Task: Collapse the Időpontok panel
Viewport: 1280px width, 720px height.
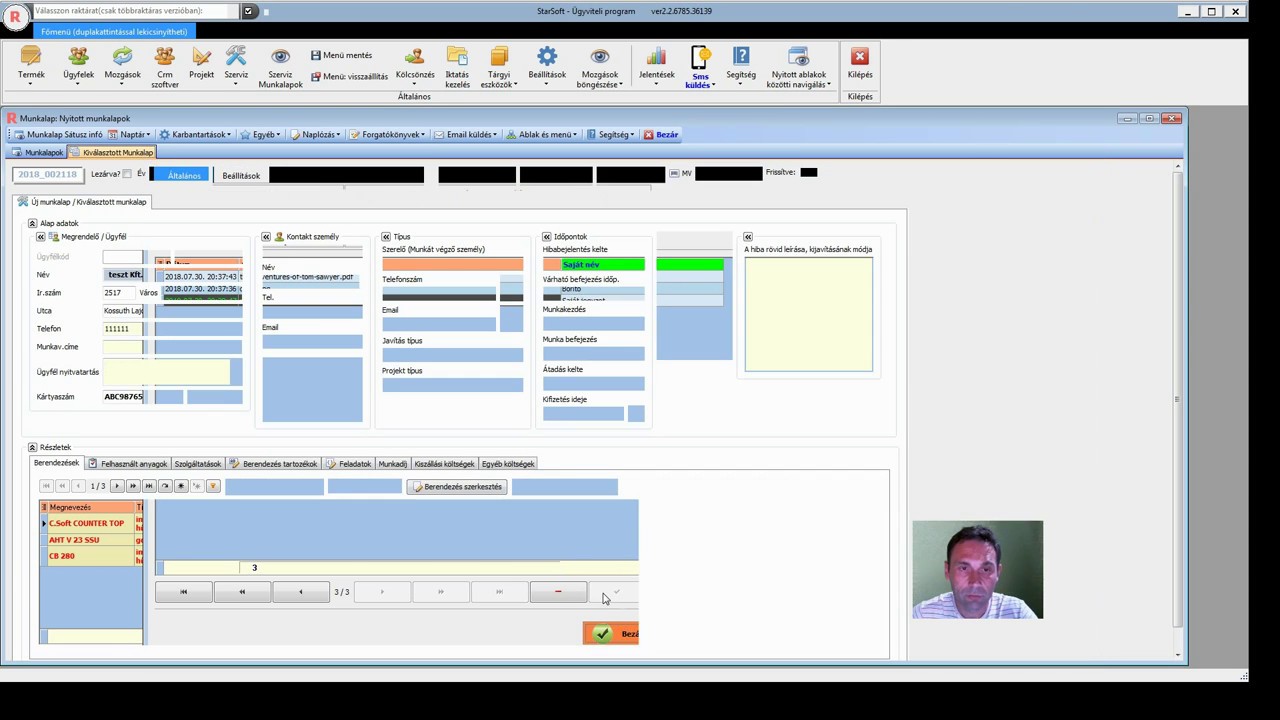Action: [x=546, y=237]
